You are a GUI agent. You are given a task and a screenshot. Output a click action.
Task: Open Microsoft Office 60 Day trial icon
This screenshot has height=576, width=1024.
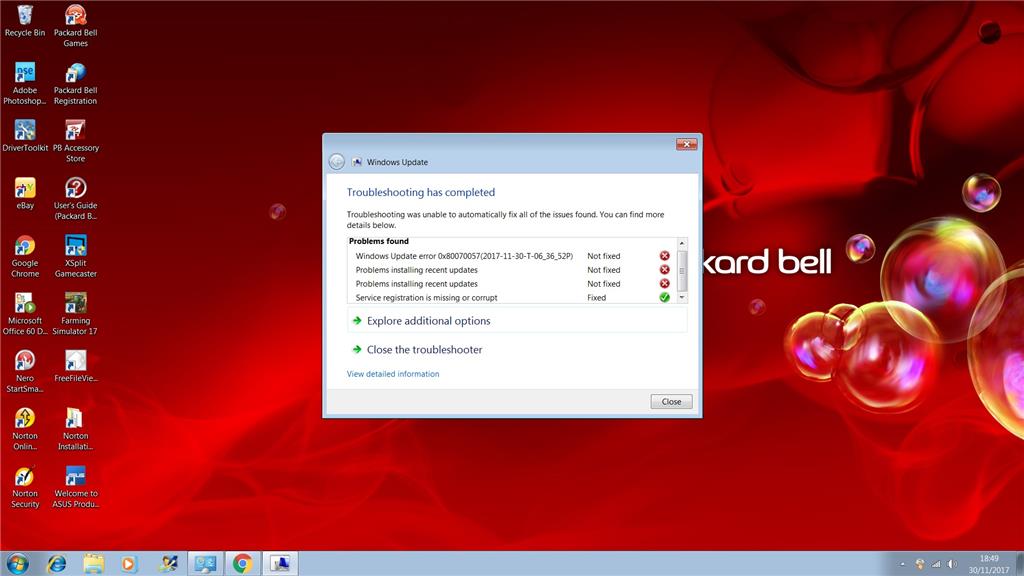pyautogui.click(x=25, y=313)
